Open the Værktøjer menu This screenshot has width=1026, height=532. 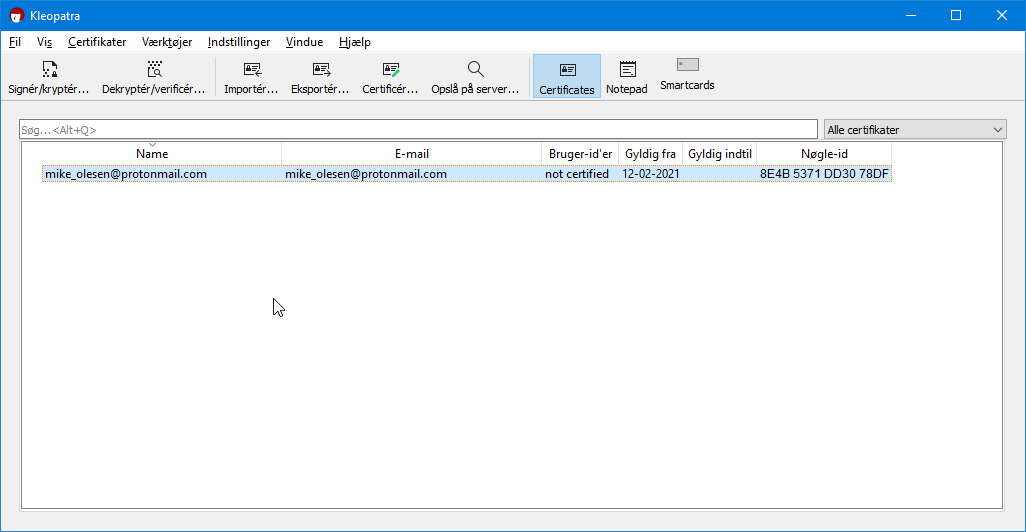point(167,42)
